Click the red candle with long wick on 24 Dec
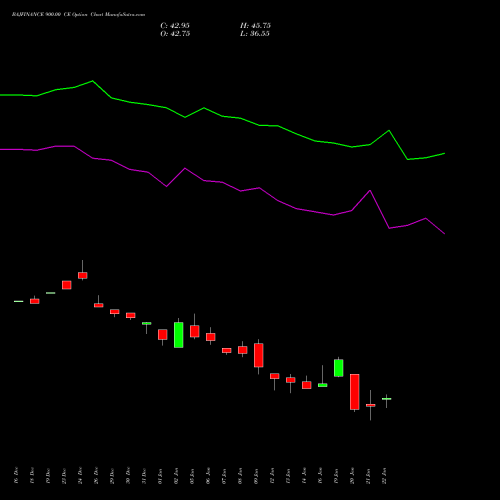The height and width of the screenshot is (500, 500). [83, 275]
